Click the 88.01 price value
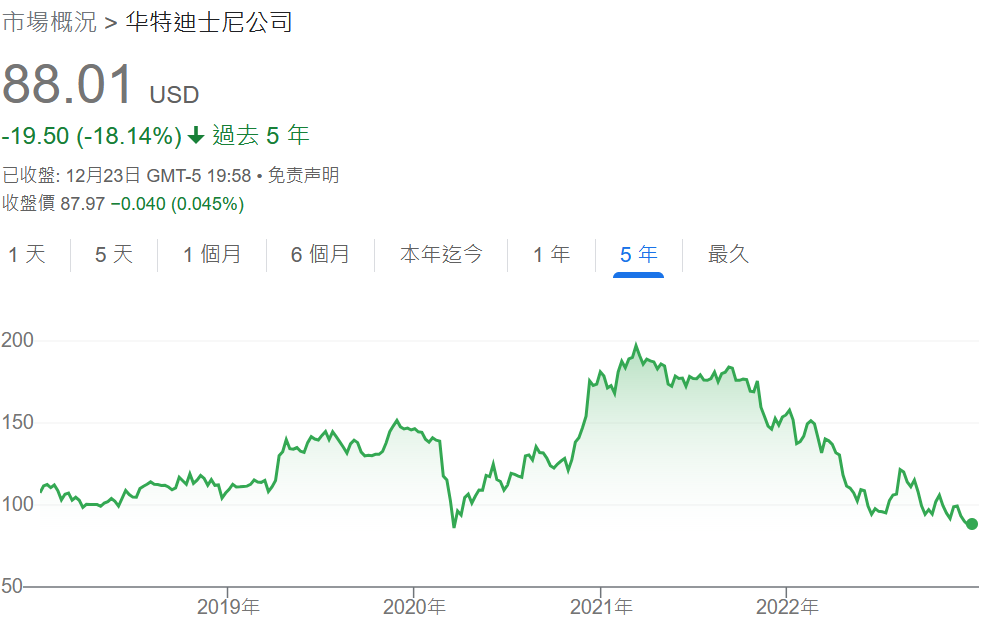 coord(68,85)
